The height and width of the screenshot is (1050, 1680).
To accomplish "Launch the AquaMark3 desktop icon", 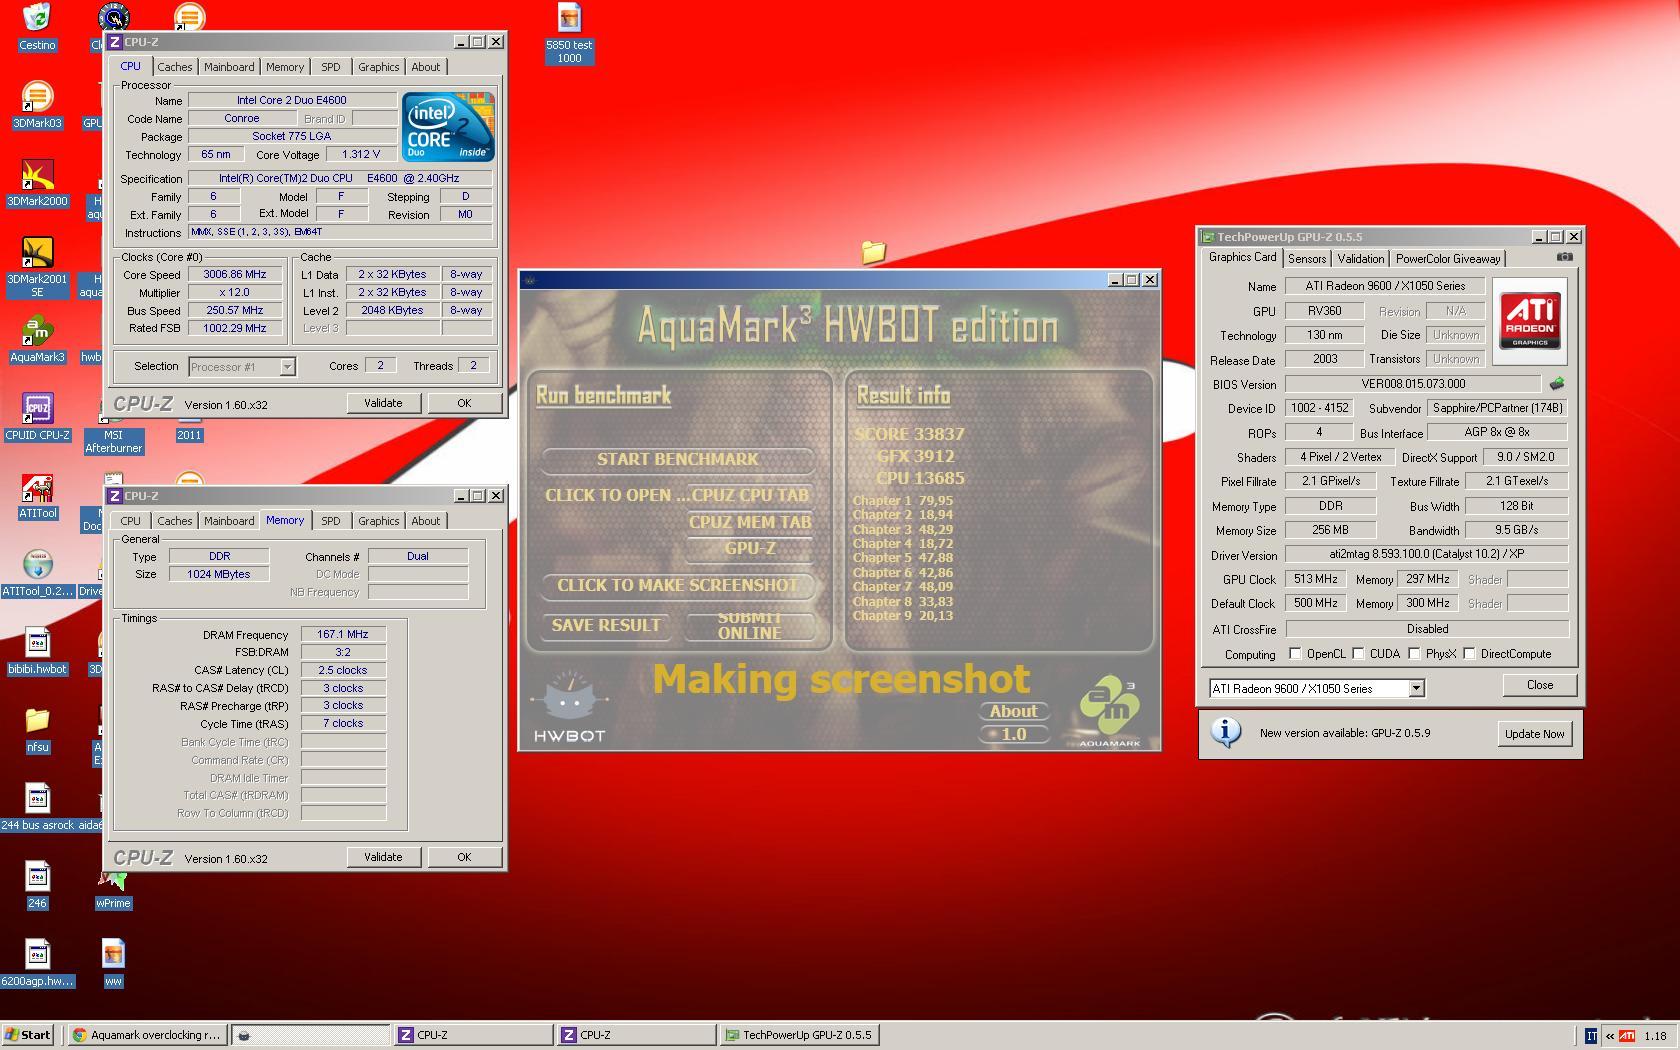I will pos(37,331).
